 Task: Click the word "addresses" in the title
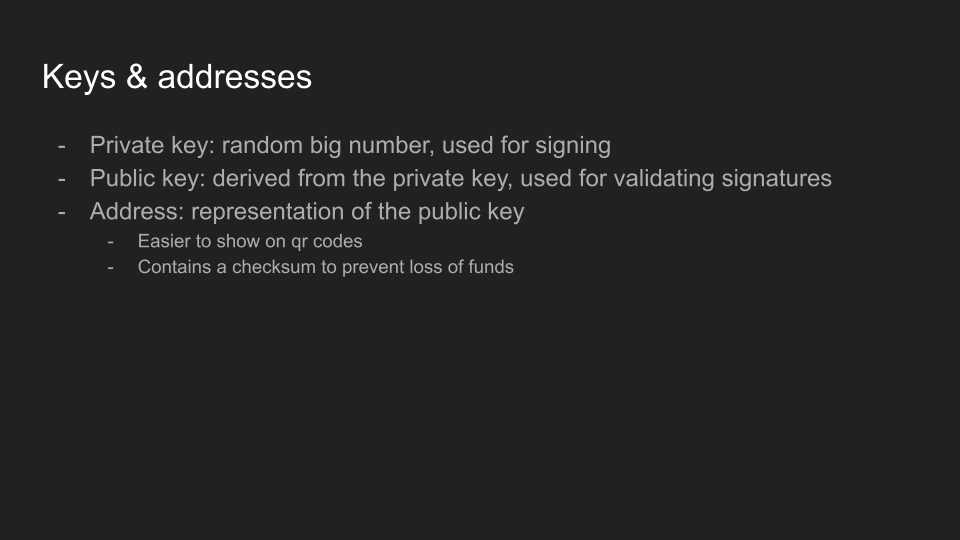(x=233, y=77)
